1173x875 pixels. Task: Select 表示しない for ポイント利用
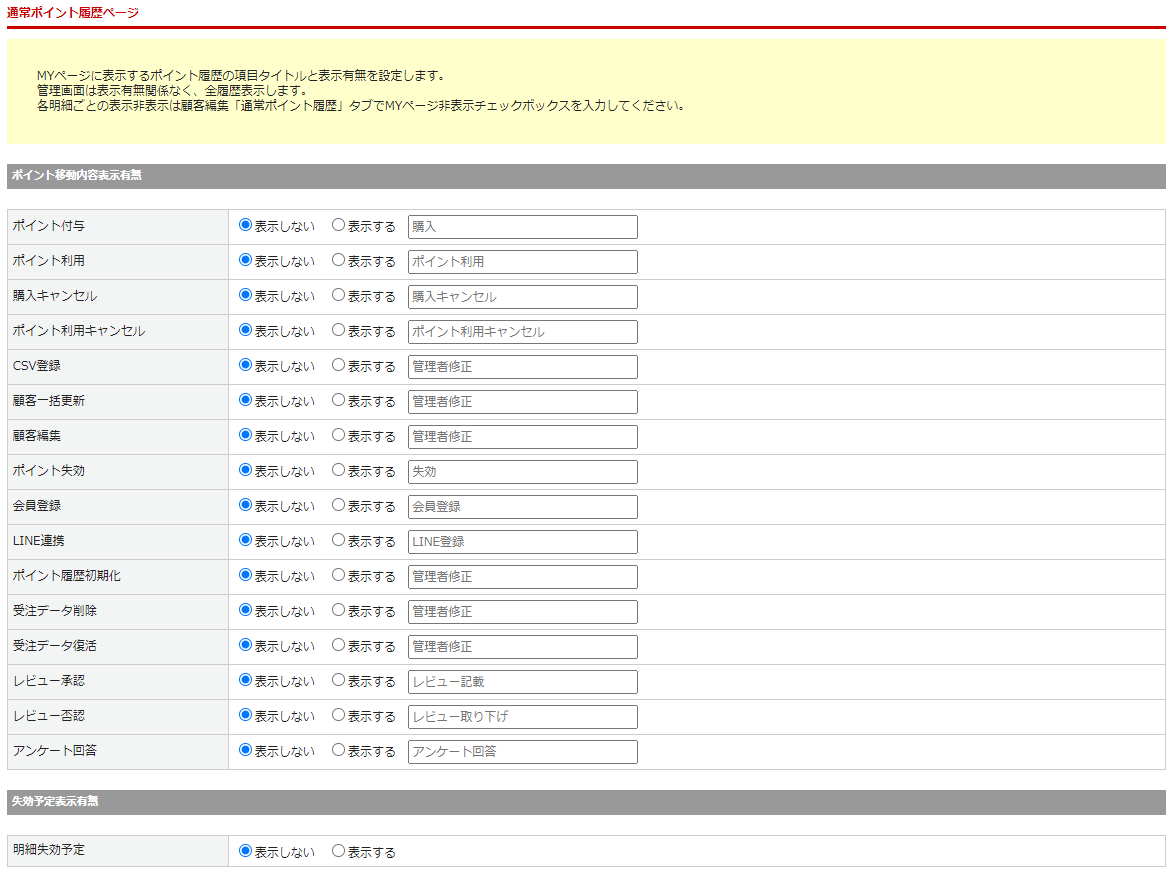coord(245,261)
